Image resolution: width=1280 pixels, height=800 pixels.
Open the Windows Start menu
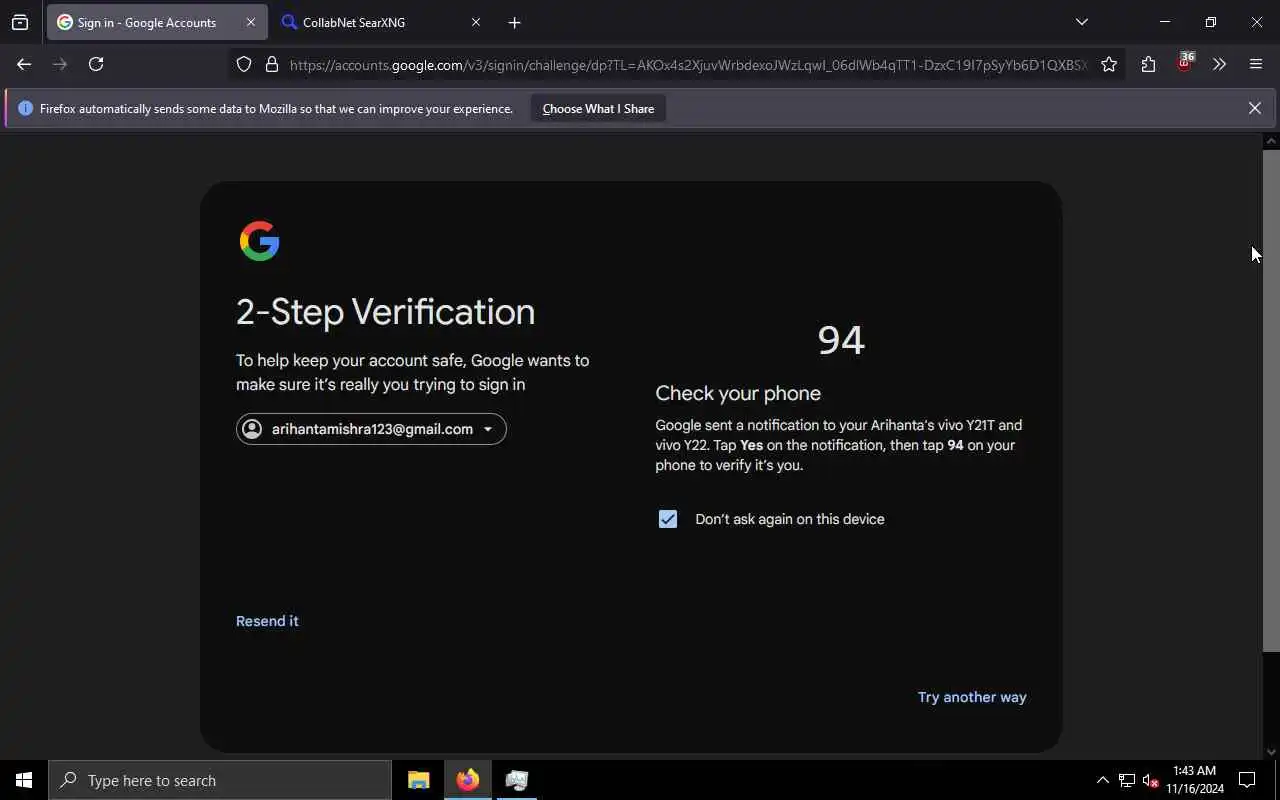click(x=24, y=780)
